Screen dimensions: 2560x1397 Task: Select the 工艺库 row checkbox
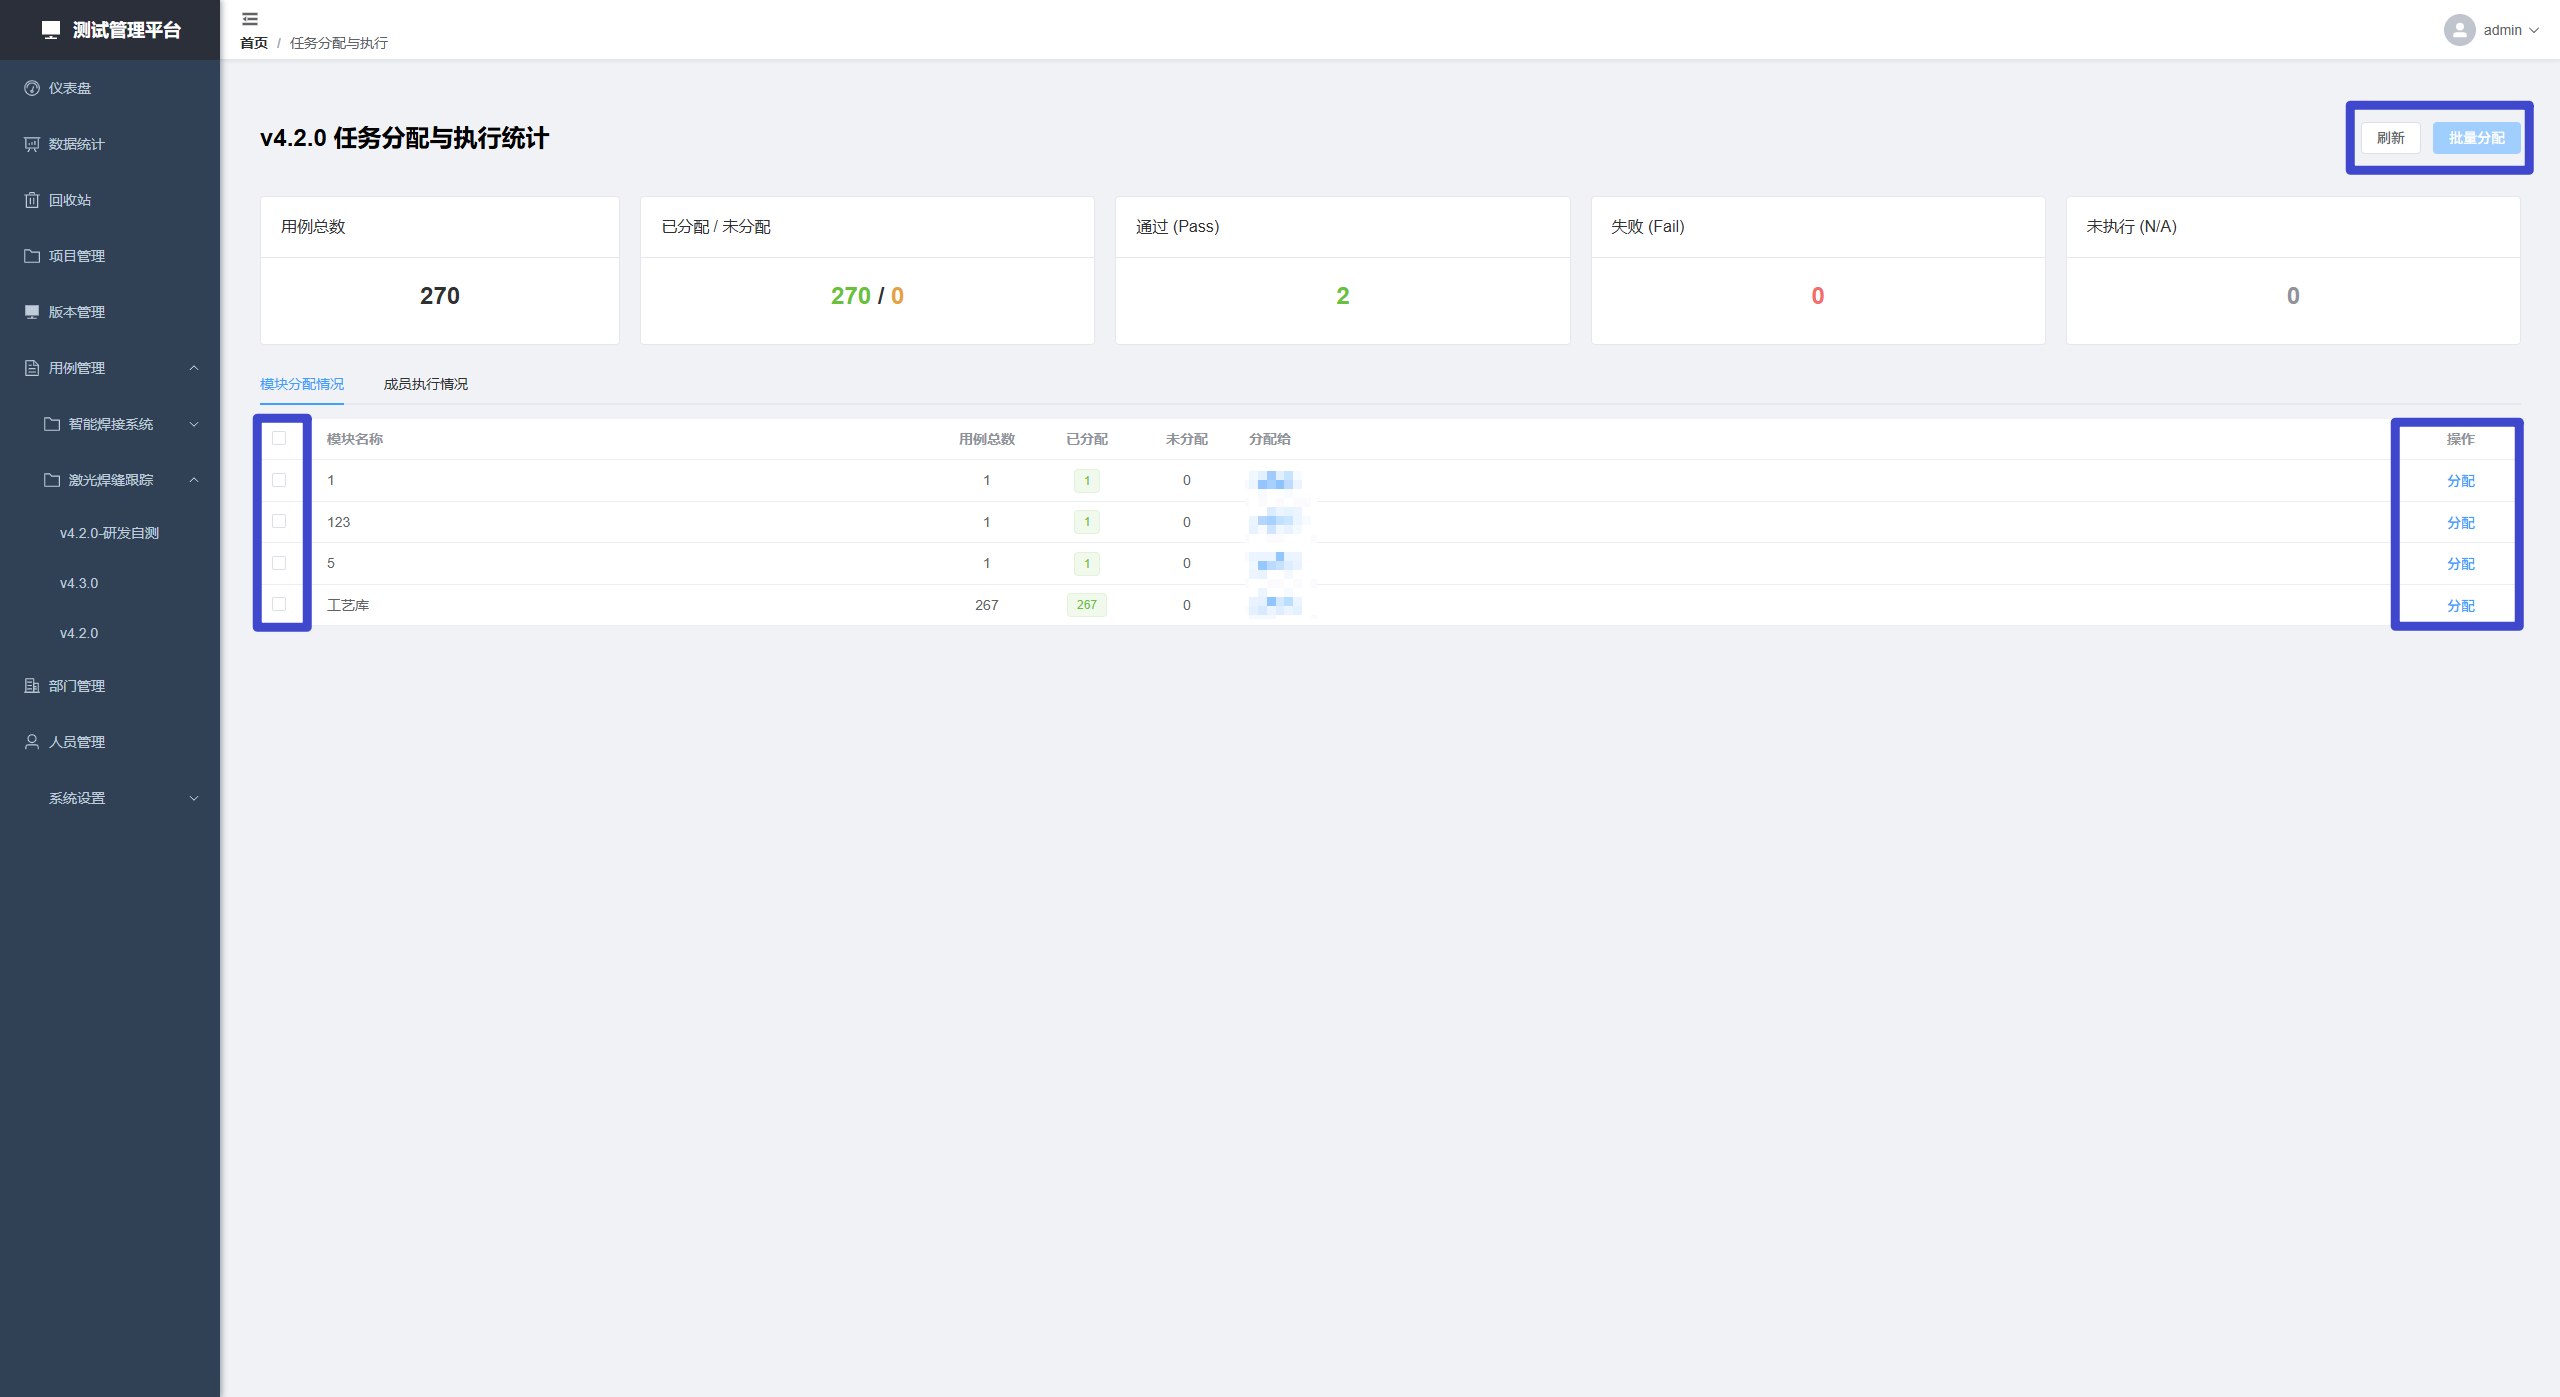coord(279,604)
